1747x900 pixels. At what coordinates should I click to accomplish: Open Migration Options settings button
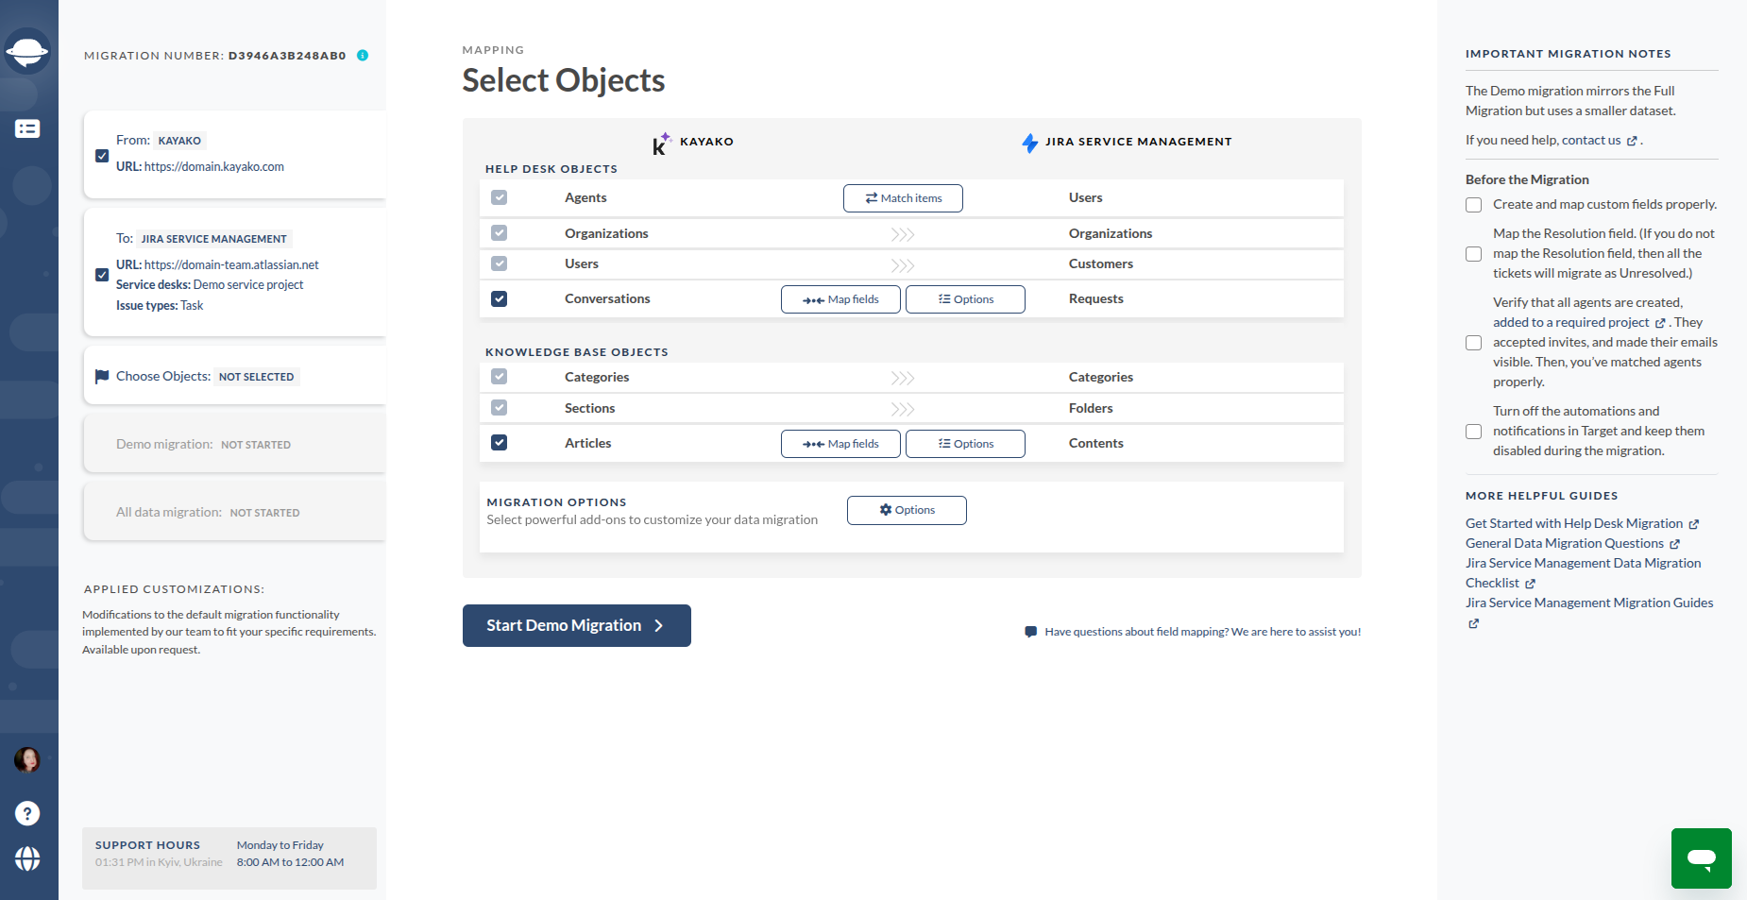click(x=906, y=510)
